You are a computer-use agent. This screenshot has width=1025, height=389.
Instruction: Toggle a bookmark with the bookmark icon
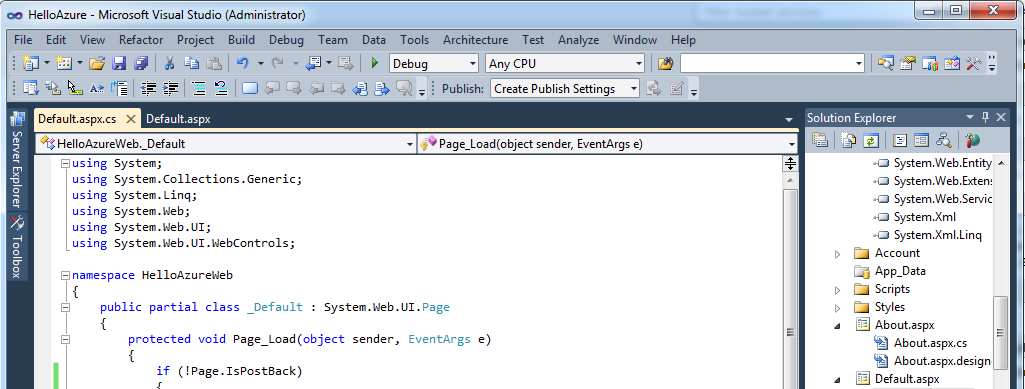point(250,88)
